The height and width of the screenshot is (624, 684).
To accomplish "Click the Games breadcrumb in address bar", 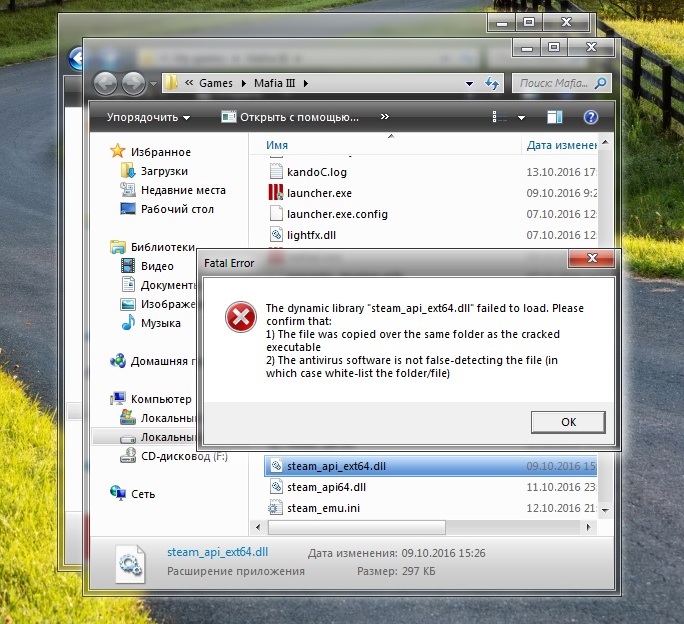I will point(215,83).
